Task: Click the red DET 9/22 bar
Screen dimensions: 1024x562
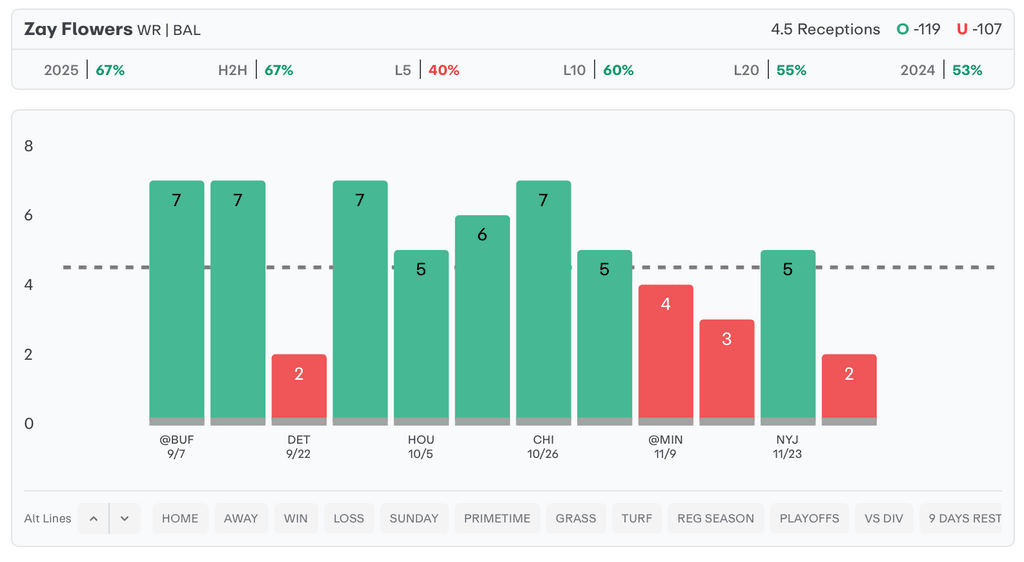Action: tap(299, 388)
